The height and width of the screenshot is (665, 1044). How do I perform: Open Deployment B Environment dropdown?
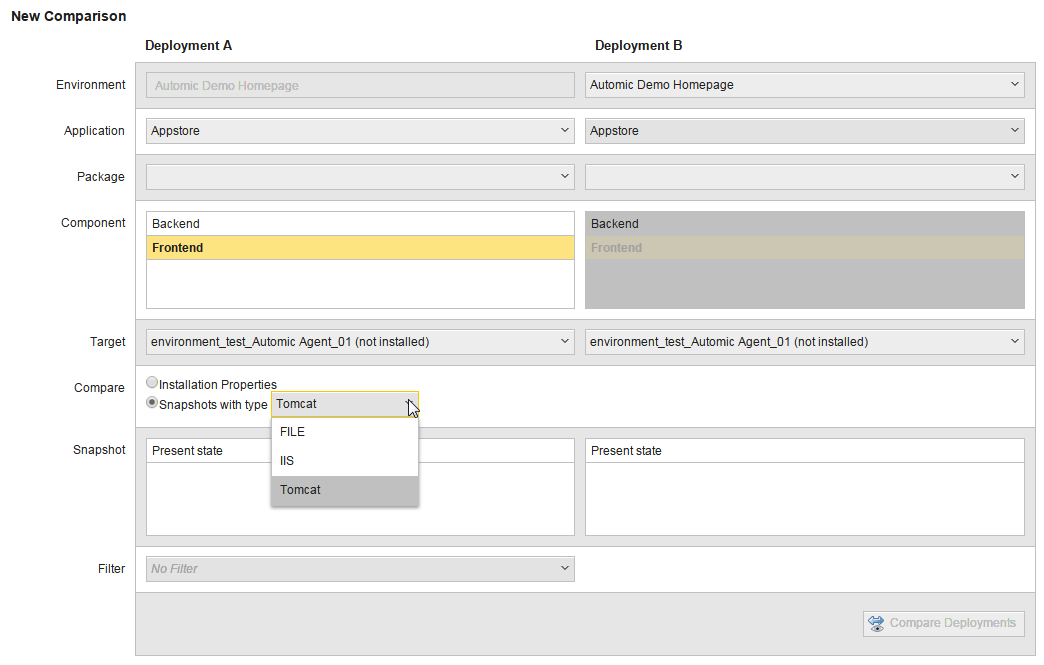coord(804,85)
